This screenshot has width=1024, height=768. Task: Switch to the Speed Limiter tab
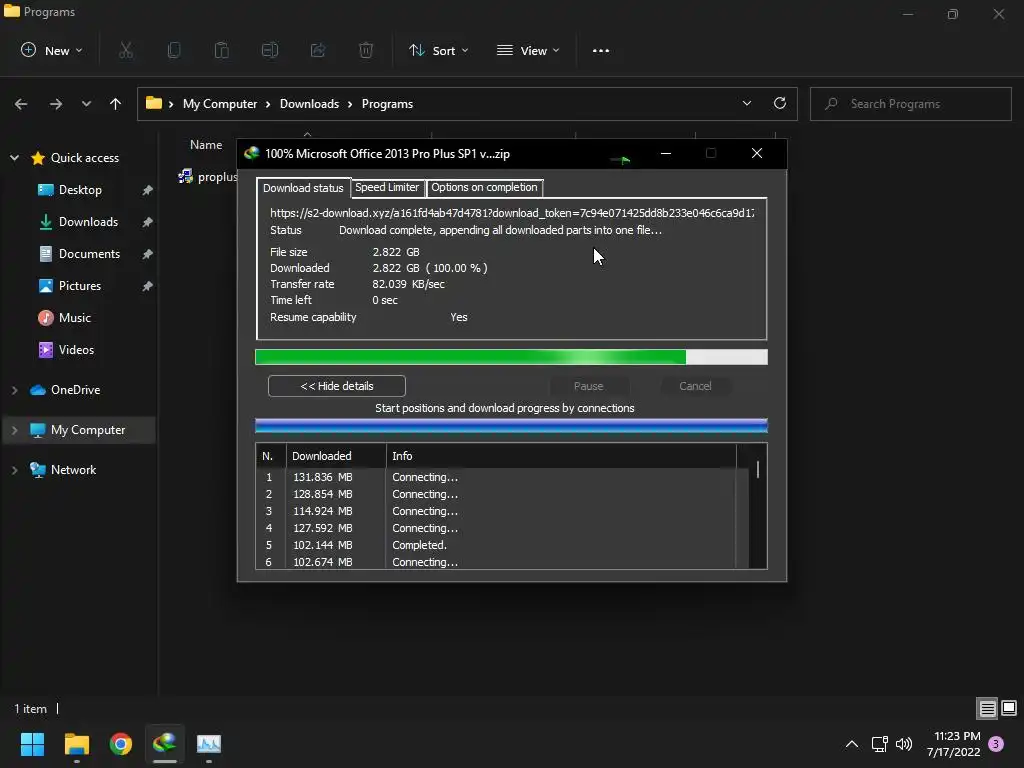[387, 187]
